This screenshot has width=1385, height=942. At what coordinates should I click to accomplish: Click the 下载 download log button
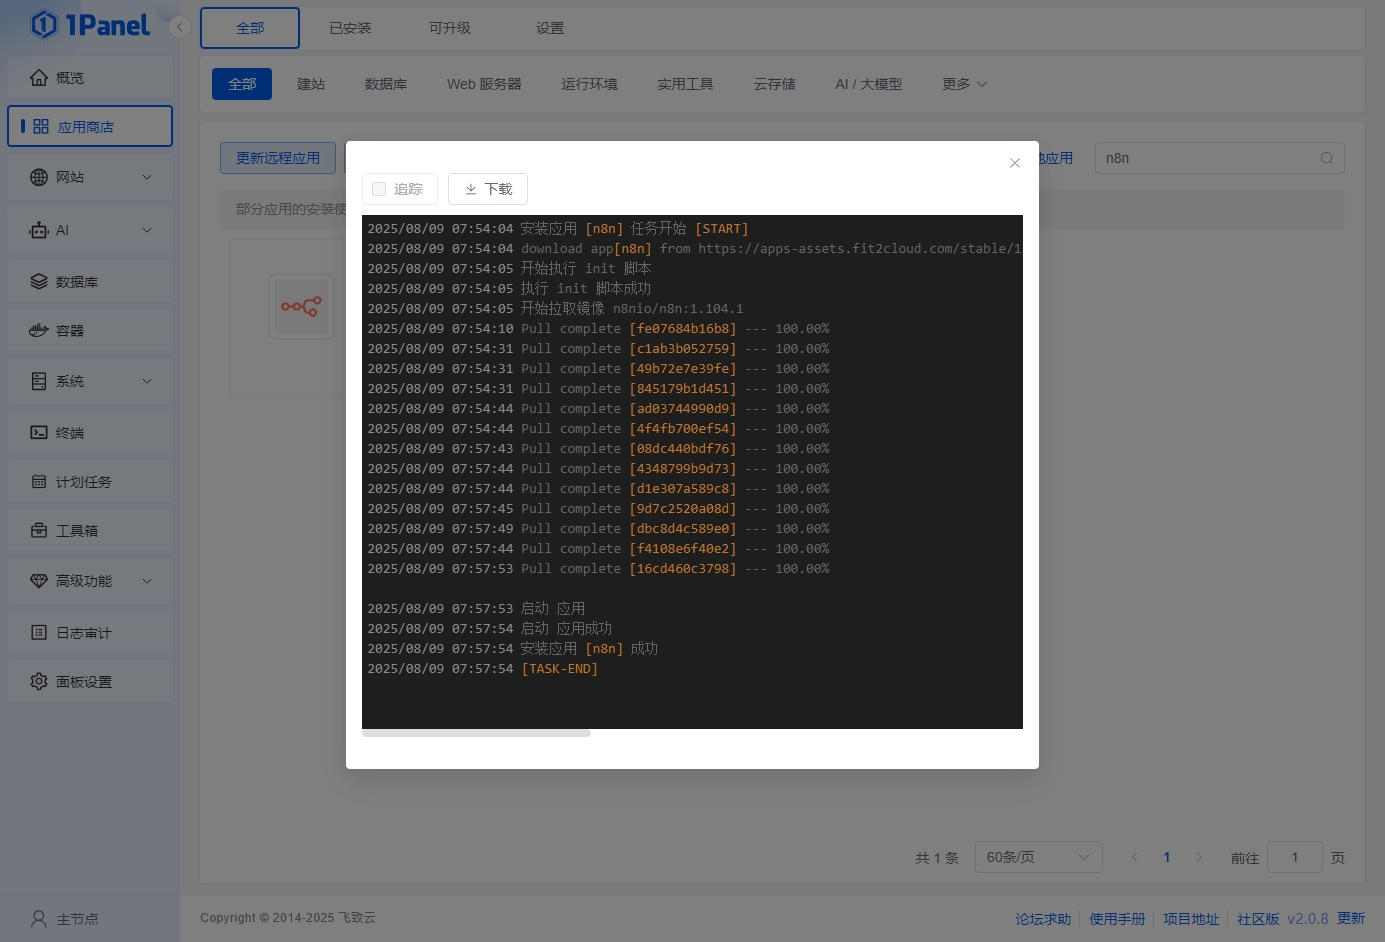pyautogui.click(x=488, y=189)
